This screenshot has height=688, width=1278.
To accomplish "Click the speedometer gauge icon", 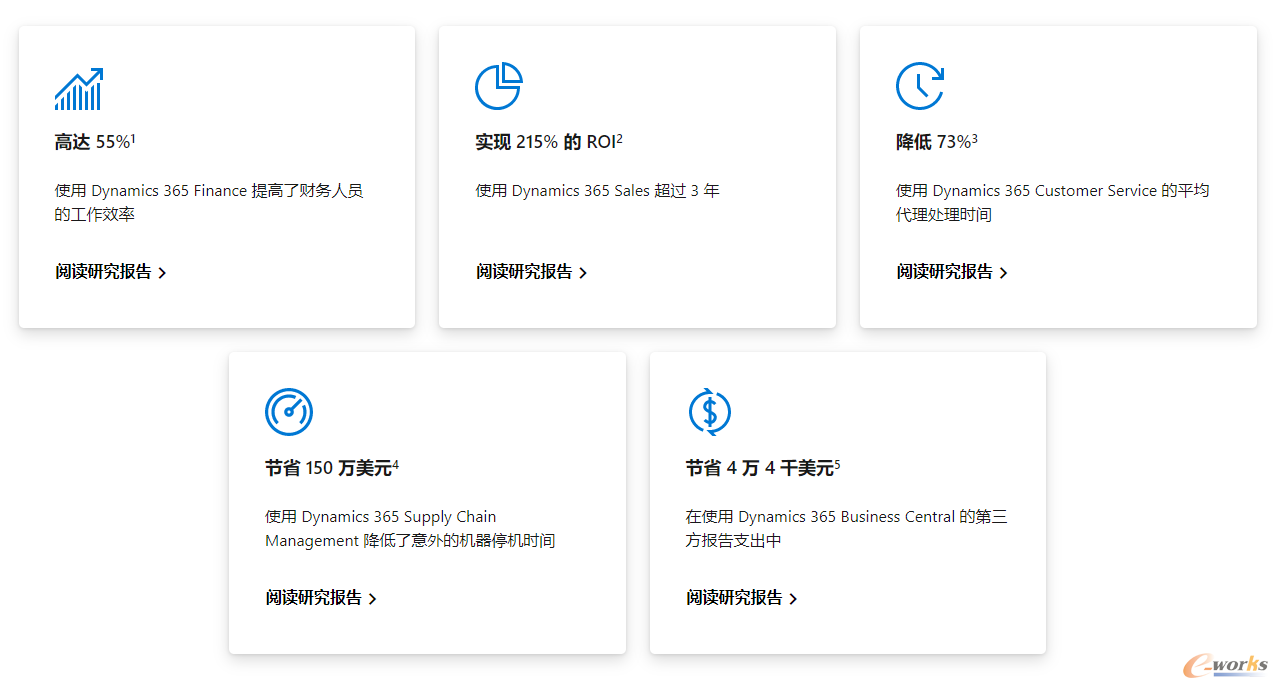I will point(289,412).
